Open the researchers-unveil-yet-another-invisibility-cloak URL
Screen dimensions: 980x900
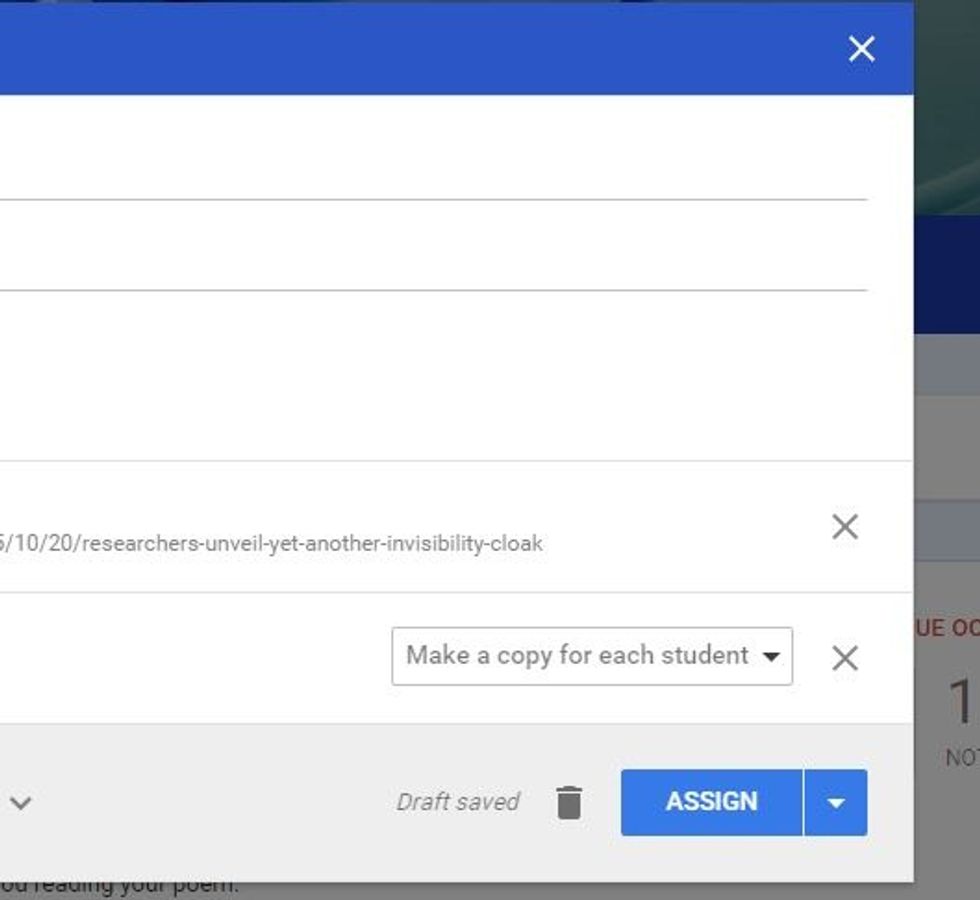pyautogui.click(x=271, y=544)
